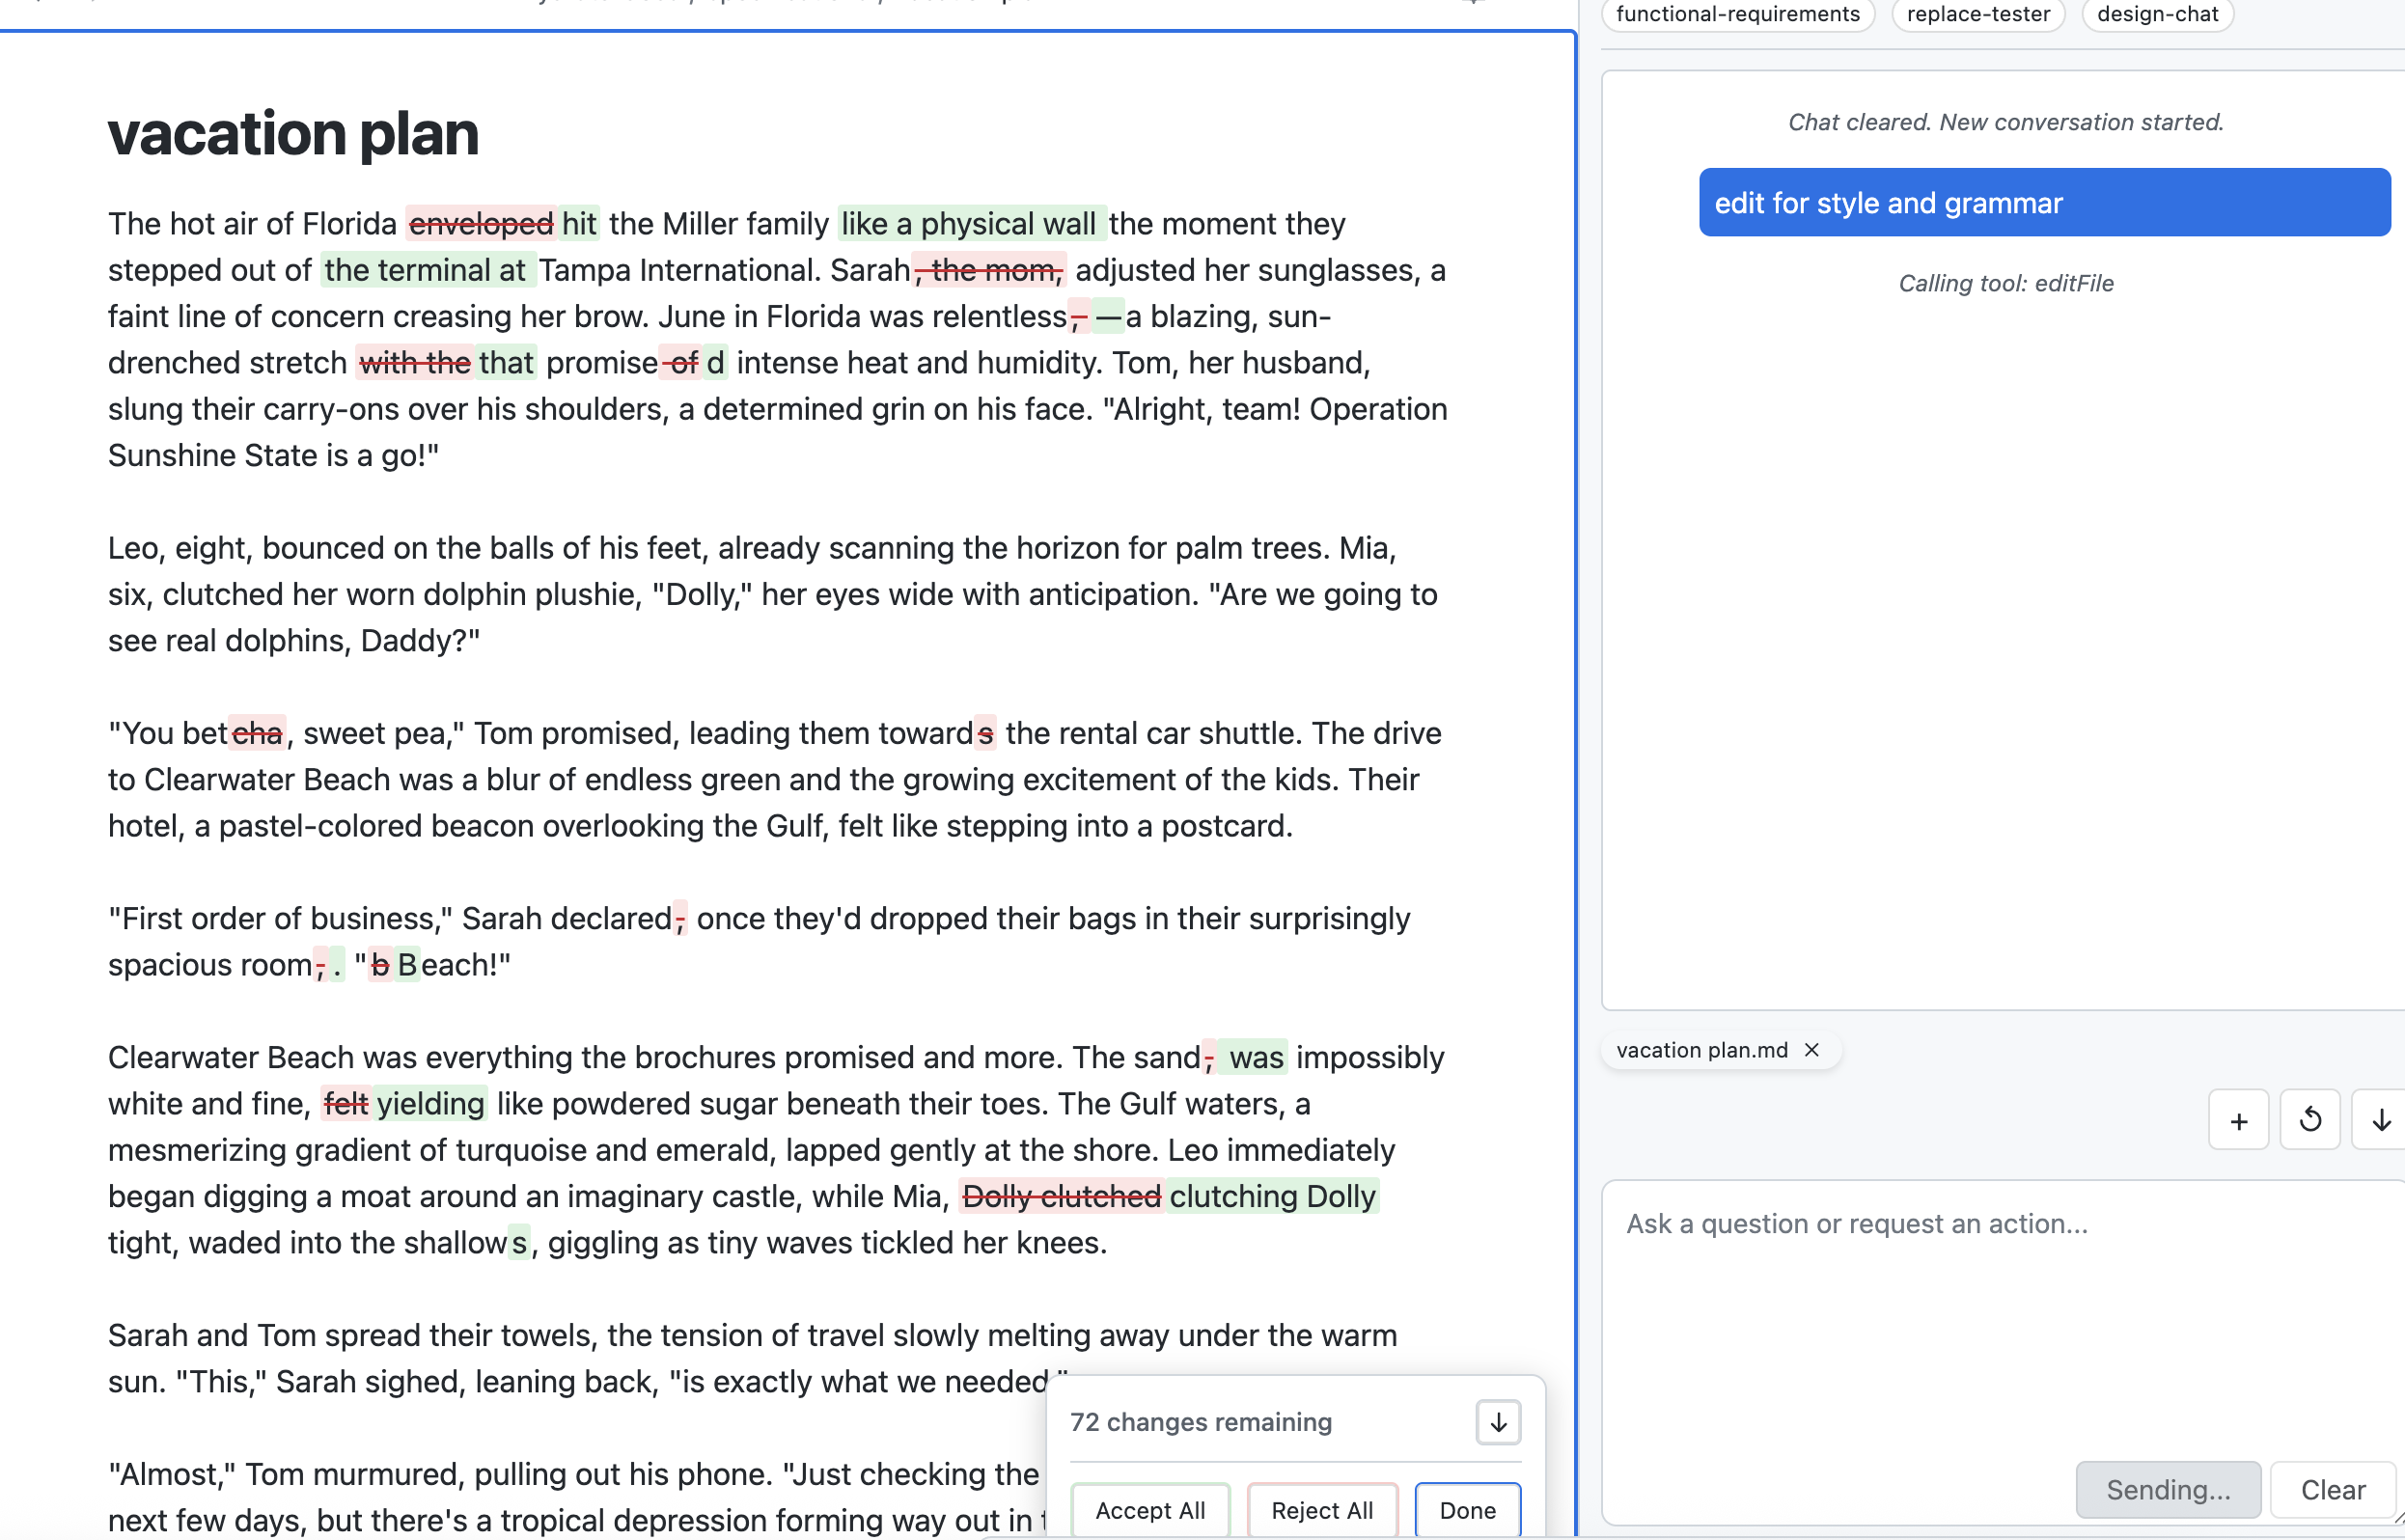Image resolution: width=2405 pixels, height=1540 pixels.
Task: Select the functional-requirements tag
Action: click(x=1737, y=14)
